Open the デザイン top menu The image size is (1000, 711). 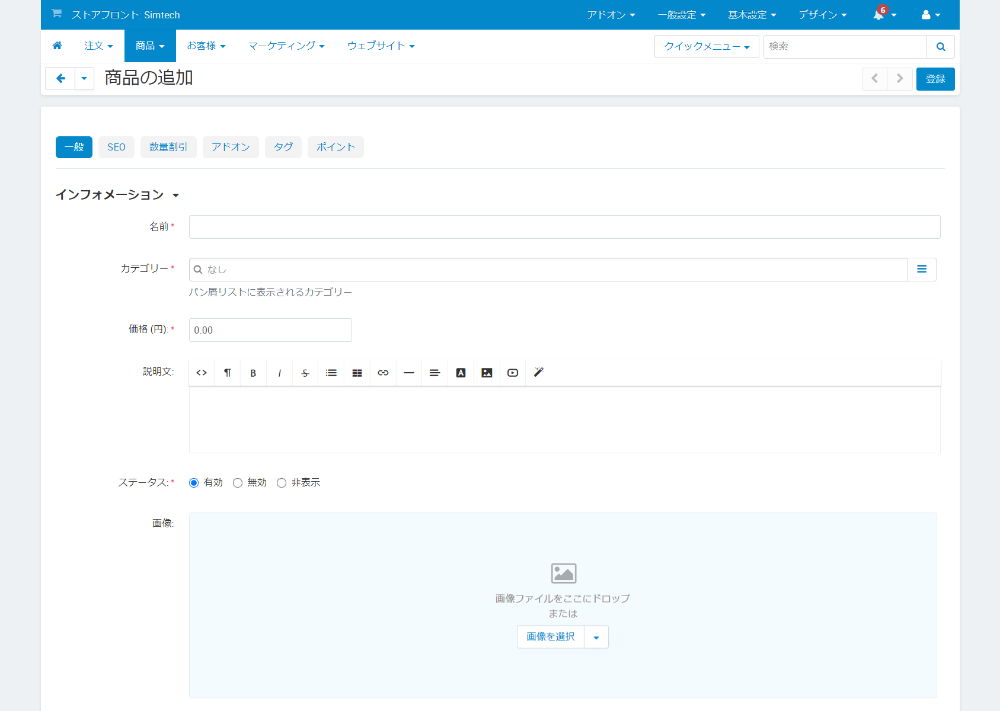pyautogui.click(x=822, y=15)
